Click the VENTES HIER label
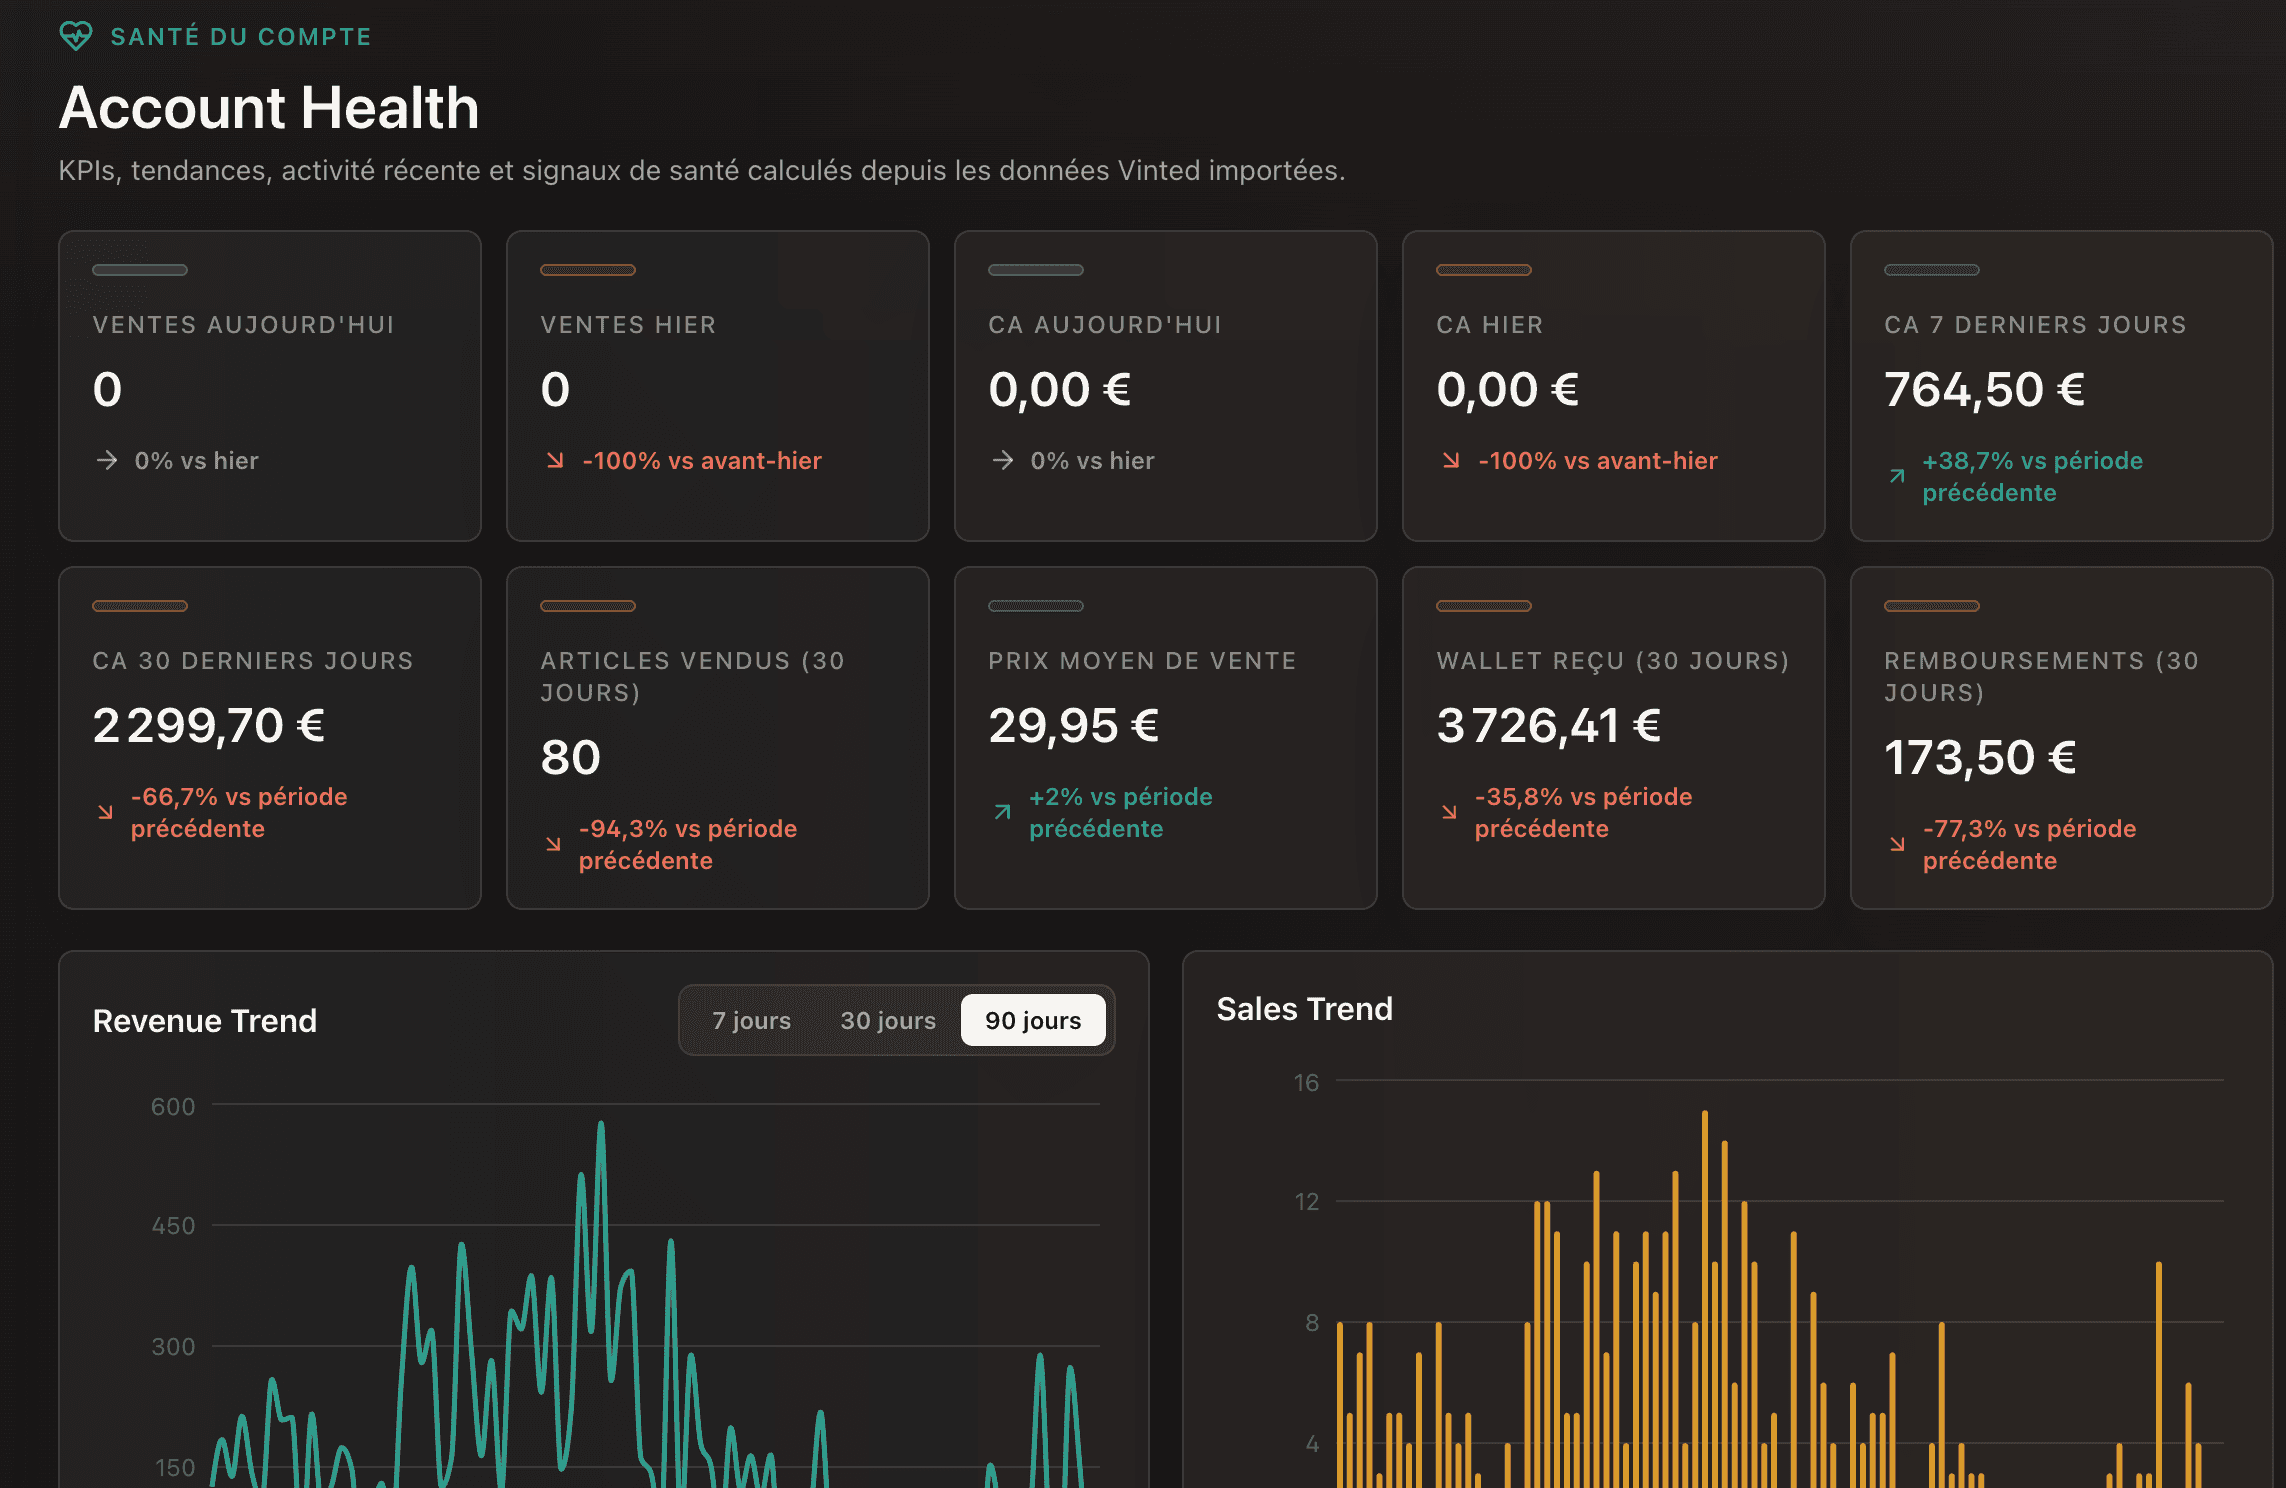The height and width of the screenshot is (1488, 2286). tap(628, 325)
